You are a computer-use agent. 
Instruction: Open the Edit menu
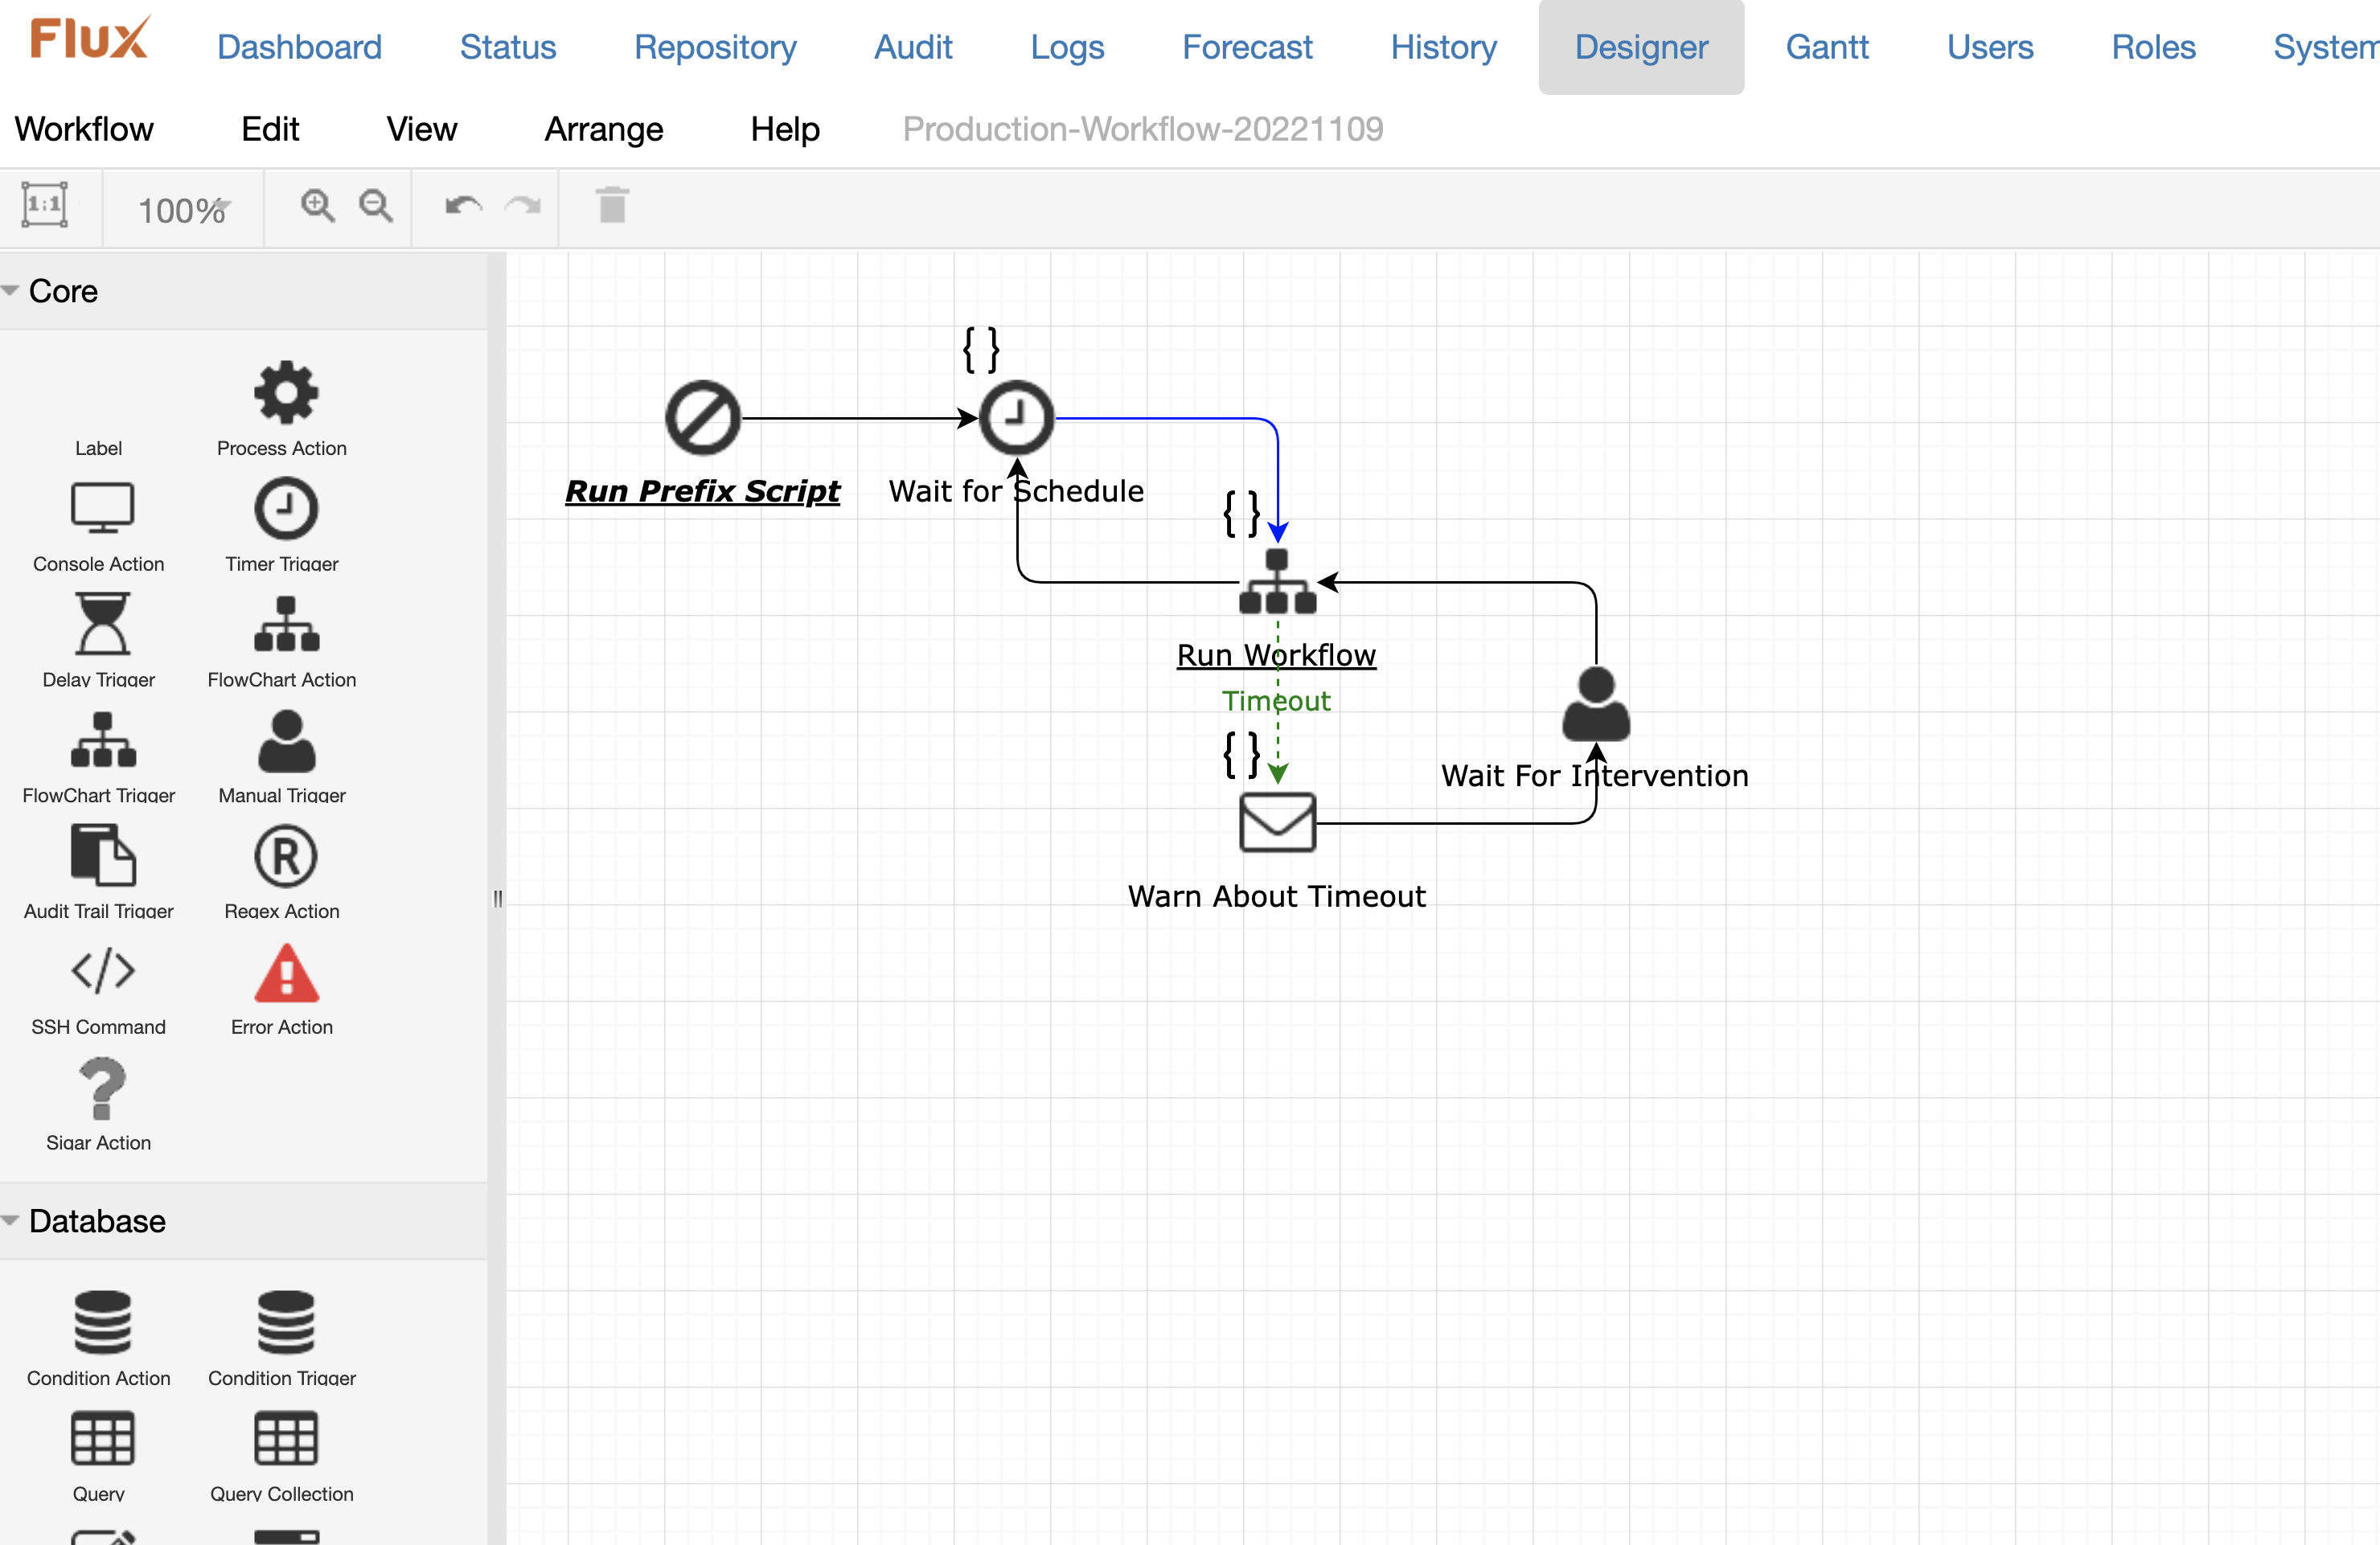[270, 129]
